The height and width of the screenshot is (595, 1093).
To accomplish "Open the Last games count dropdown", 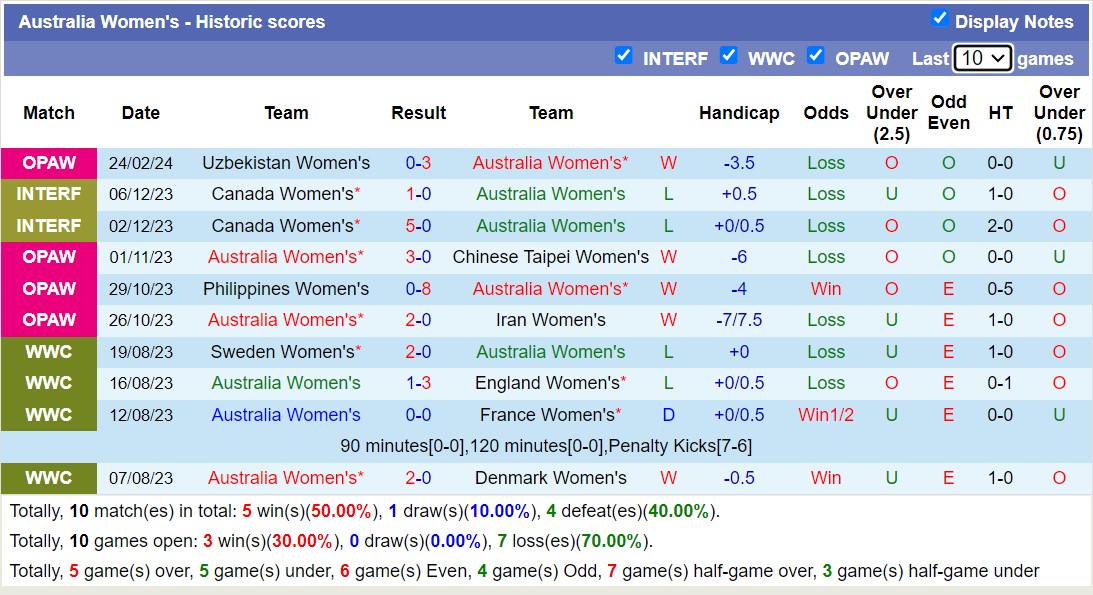I will tap(982, 58).
